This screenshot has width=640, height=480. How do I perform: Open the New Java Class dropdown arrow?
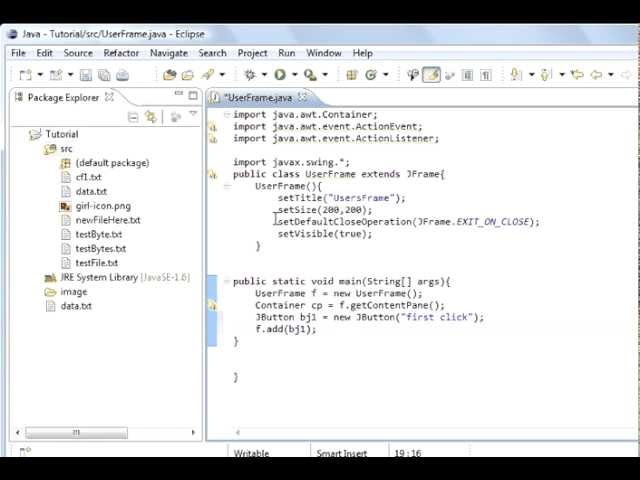coord(385,75)
